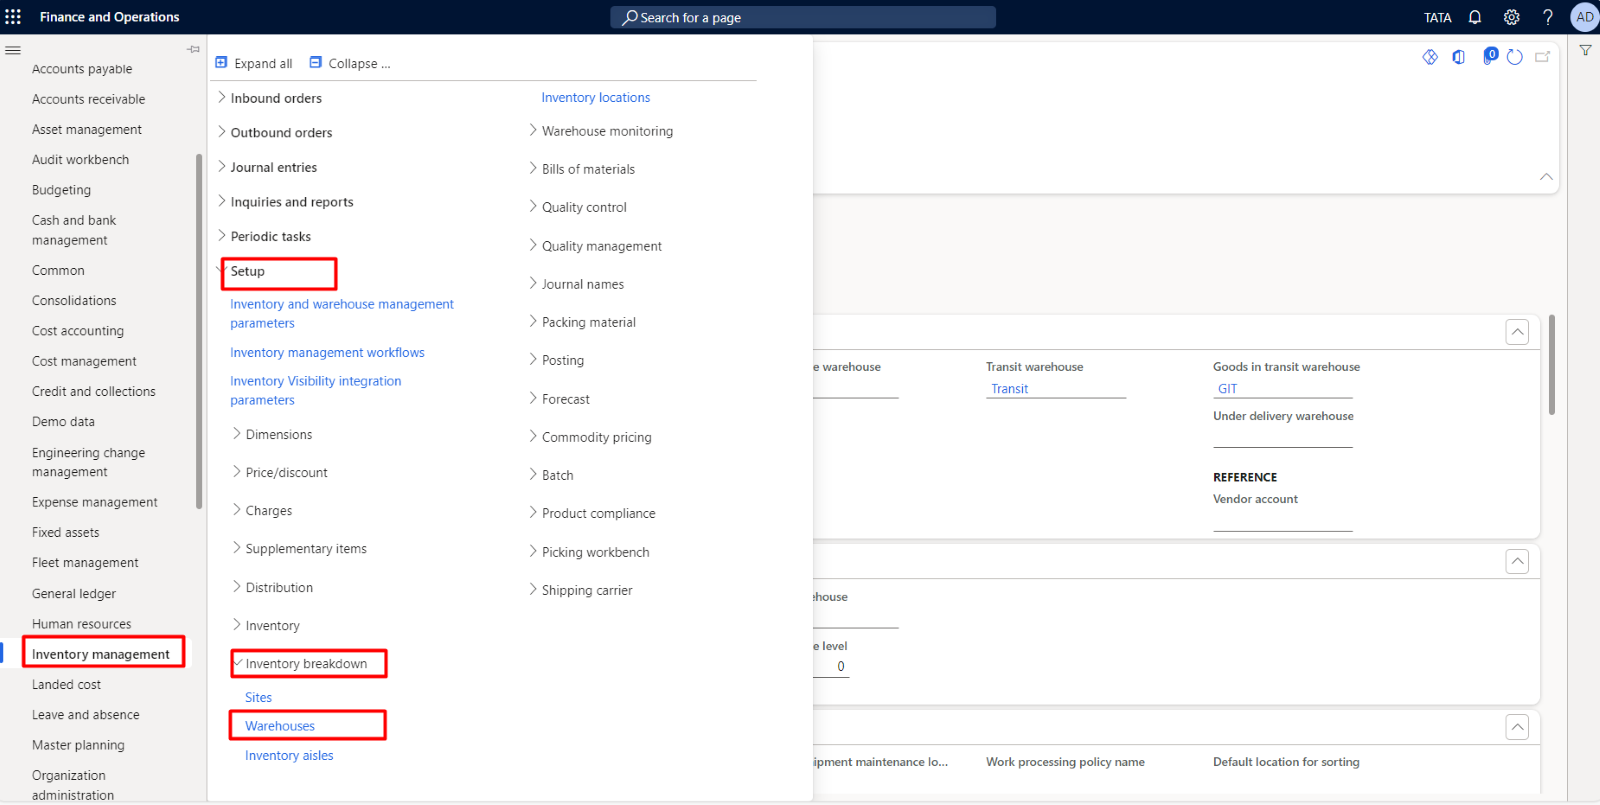
Task: Open the attachments paperclip icon
Action: pyautogui.click(x=1488, y=57)
